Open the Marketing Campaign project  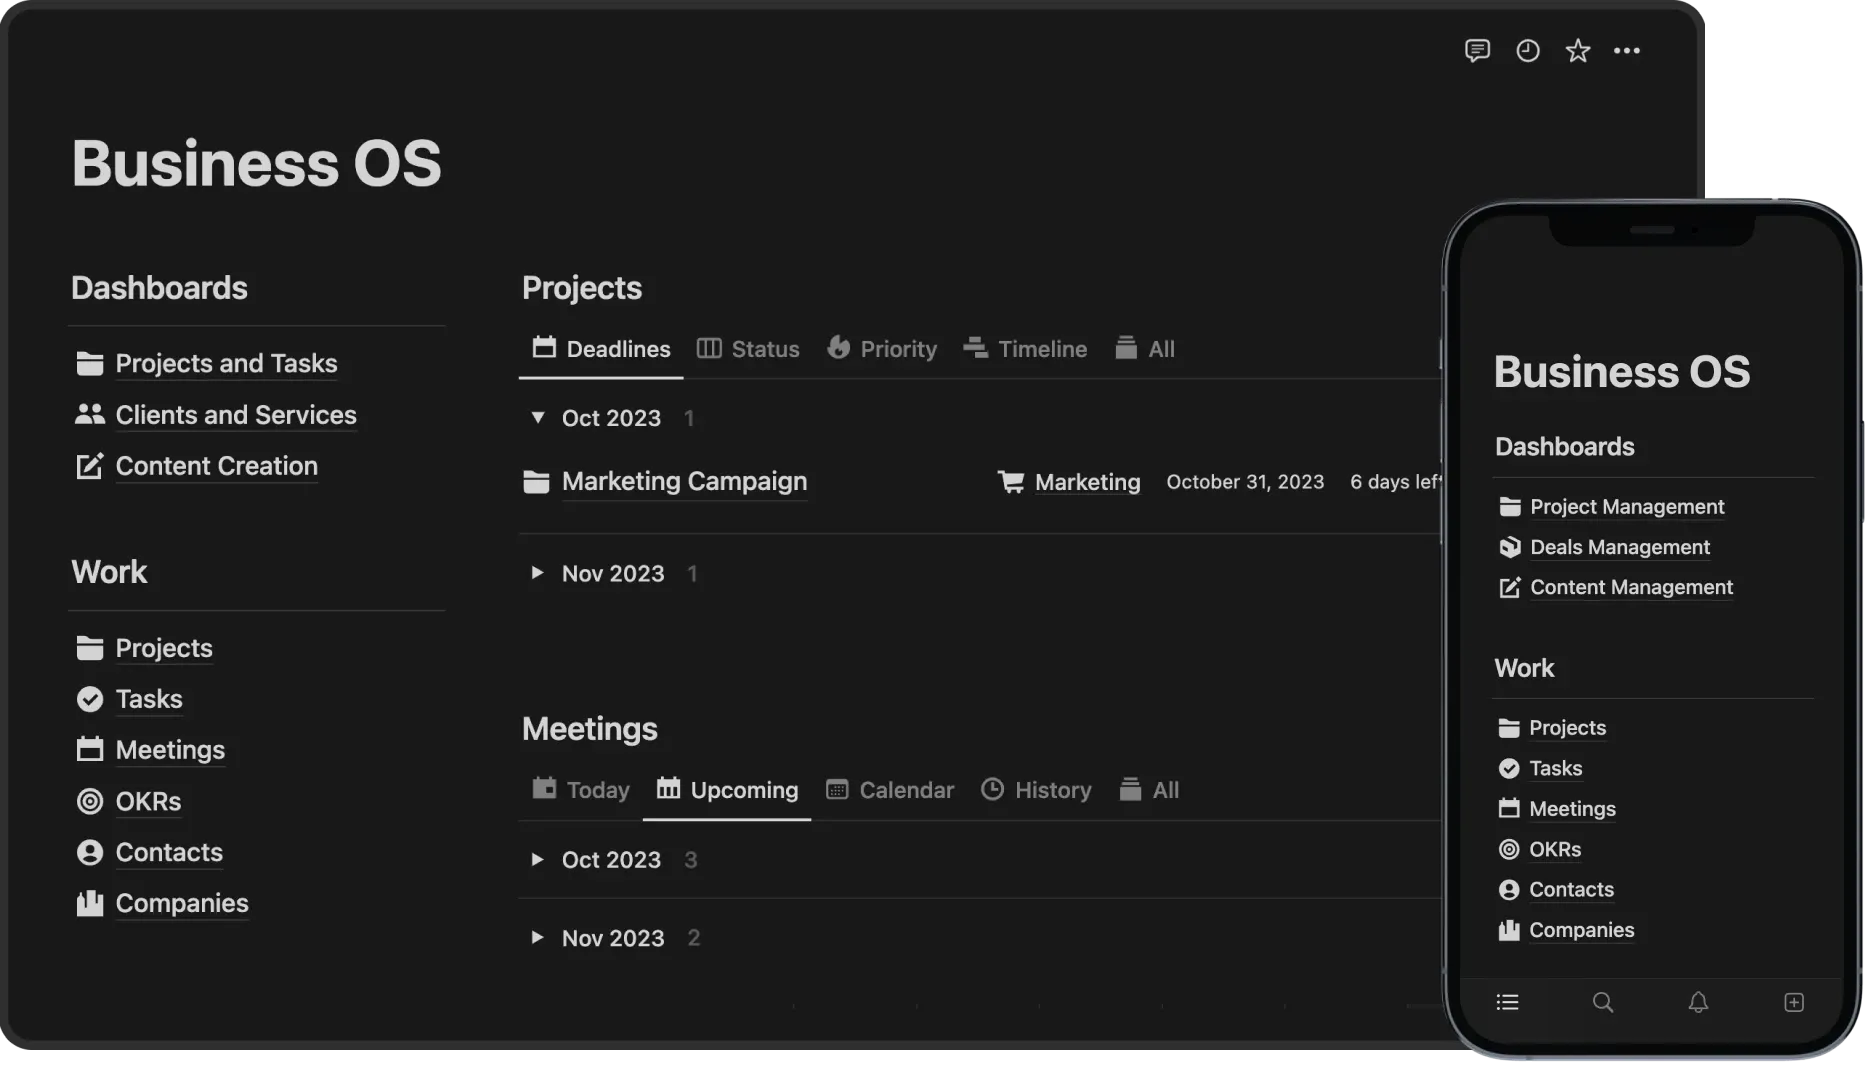point(684,481)
